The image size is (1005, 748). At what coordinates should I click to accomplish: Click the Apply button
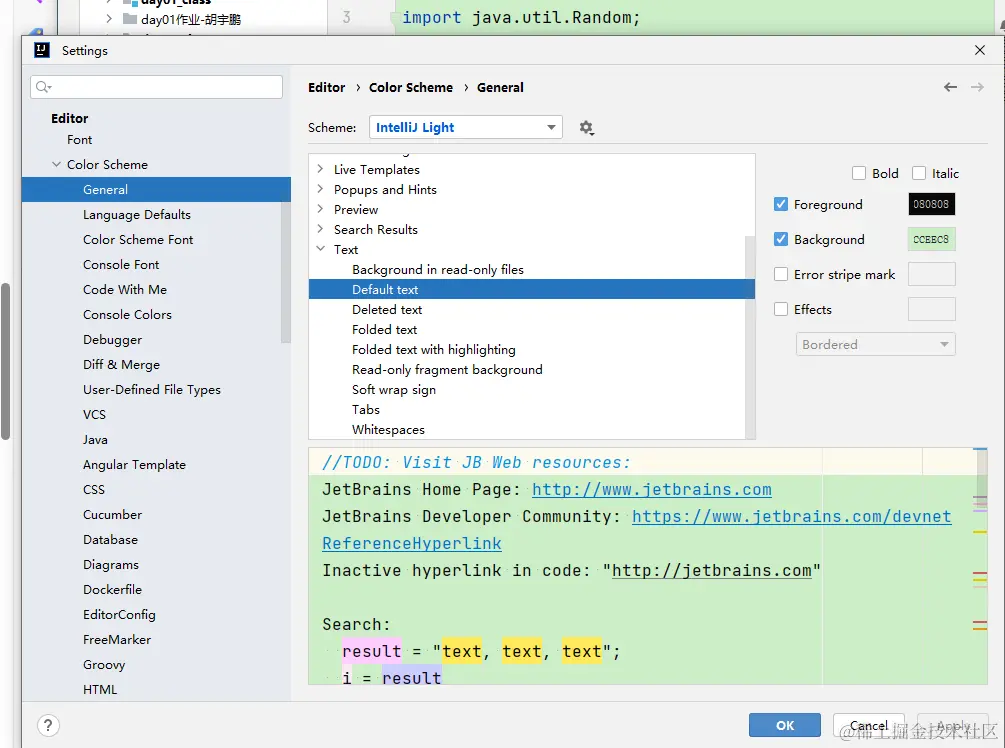[952, 725]
